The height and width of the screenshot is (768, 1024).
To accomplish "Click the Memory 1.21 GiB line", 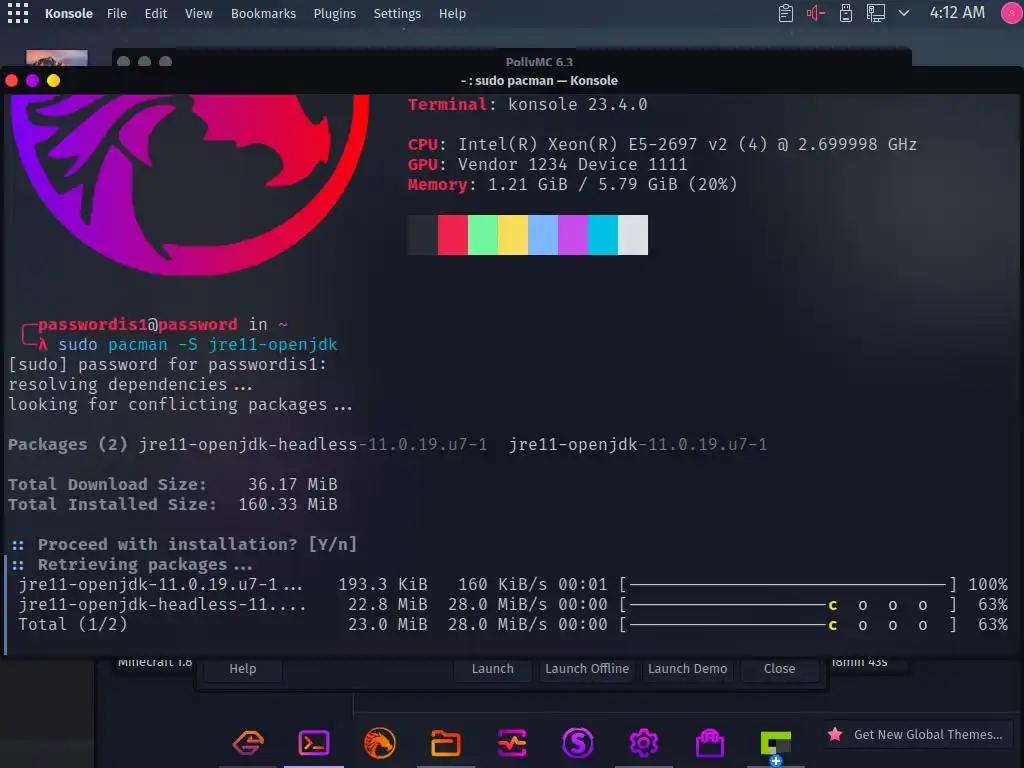I will click(x=572, y=184).
